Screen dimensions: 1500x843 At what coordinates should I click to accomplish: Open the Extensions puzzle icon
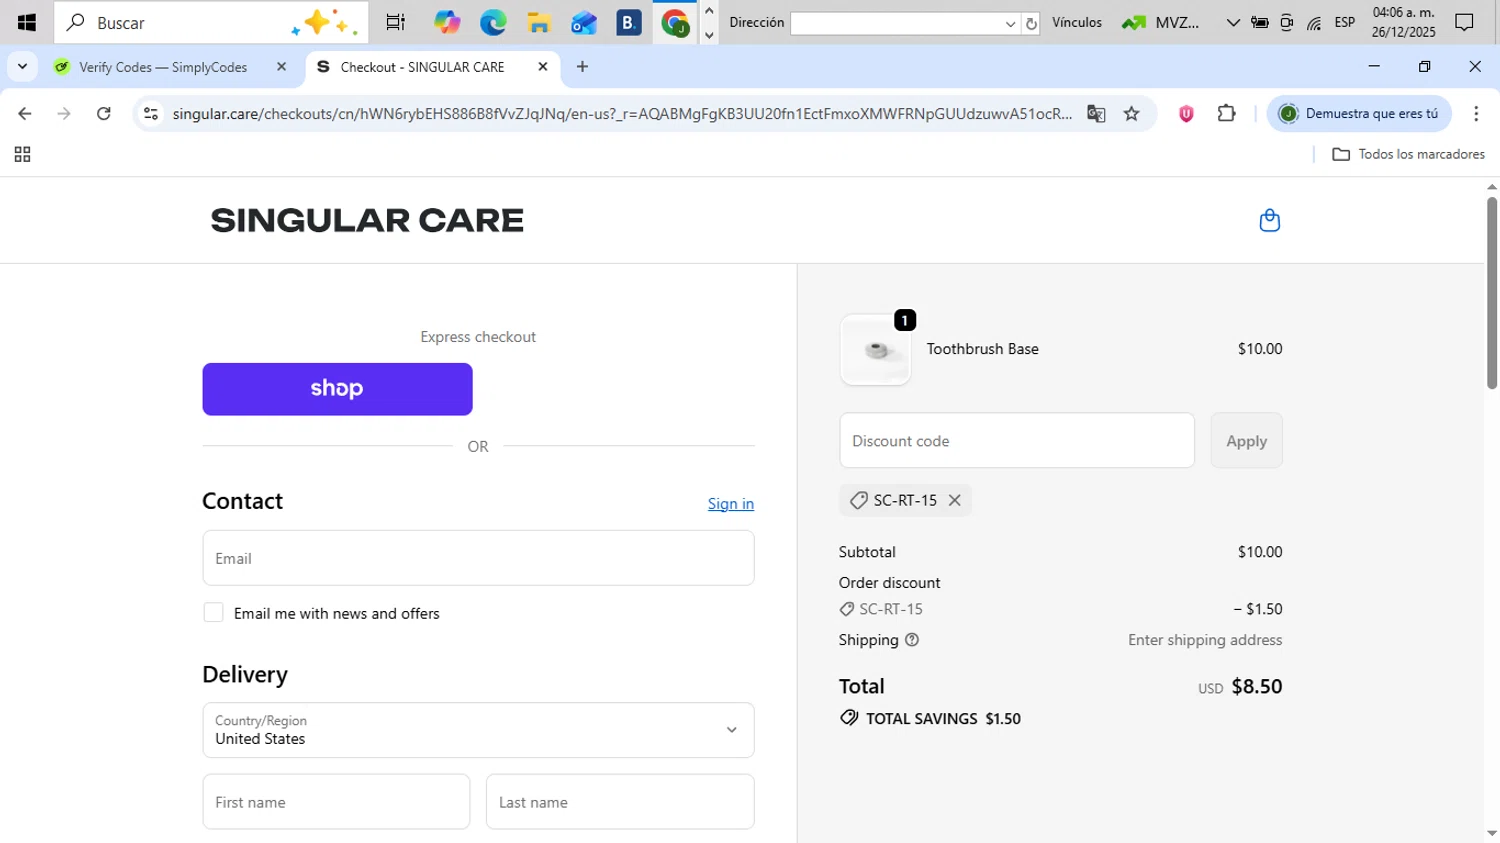pos(1226,114)
